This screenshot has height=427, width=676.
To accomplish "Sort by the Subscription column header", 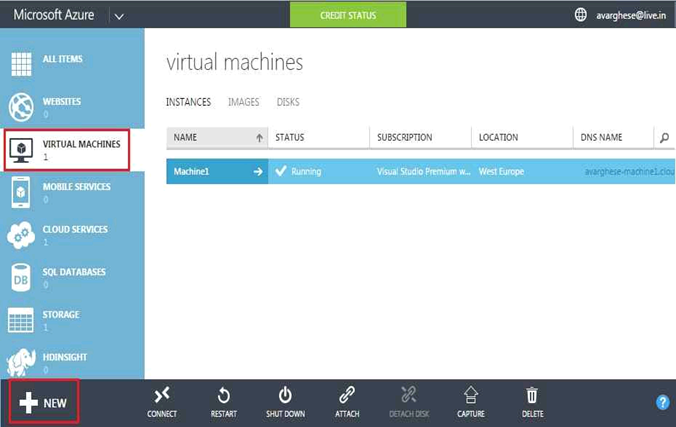I will 420,138.
